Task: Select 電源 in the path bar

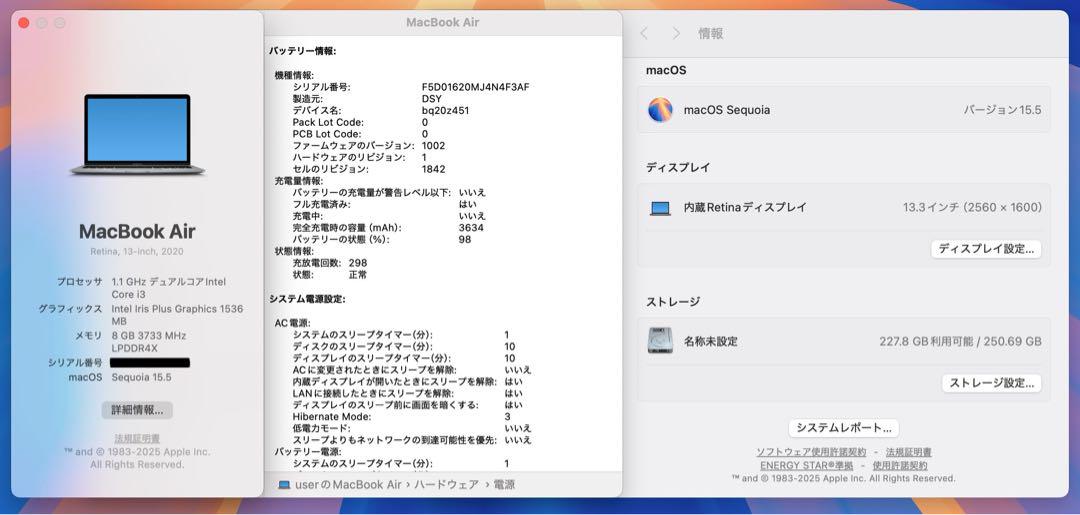Action: [x=504, y=485]
